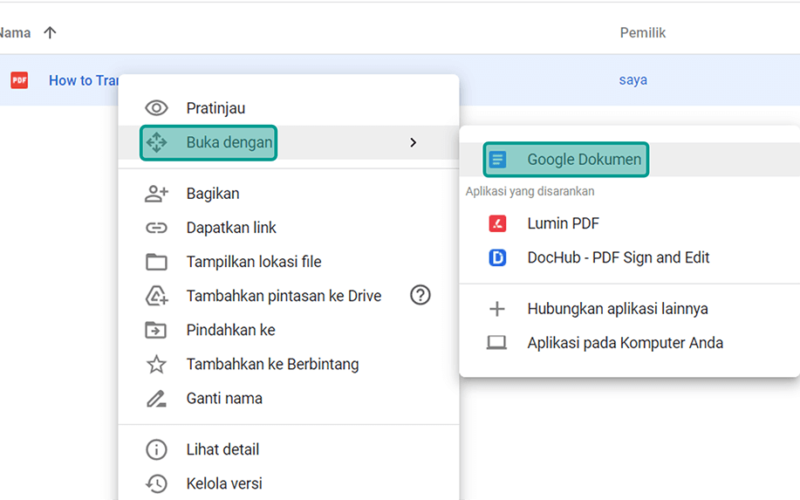Click the Dapatkan link chain icon
The width and height of the screenshot is (800, 500).
(x=156, y=228)
